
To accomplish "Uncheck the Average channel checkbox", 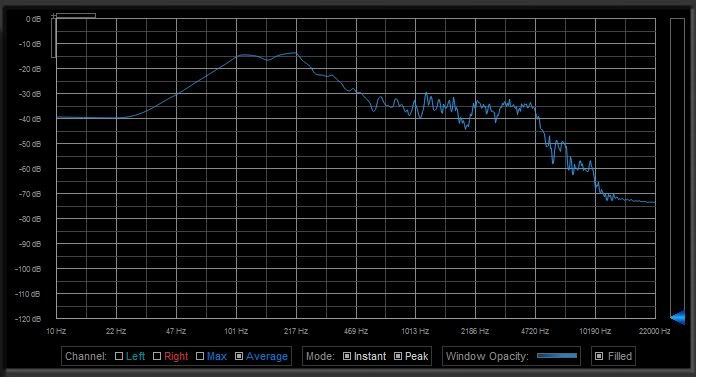I will [x=239, y=356].
